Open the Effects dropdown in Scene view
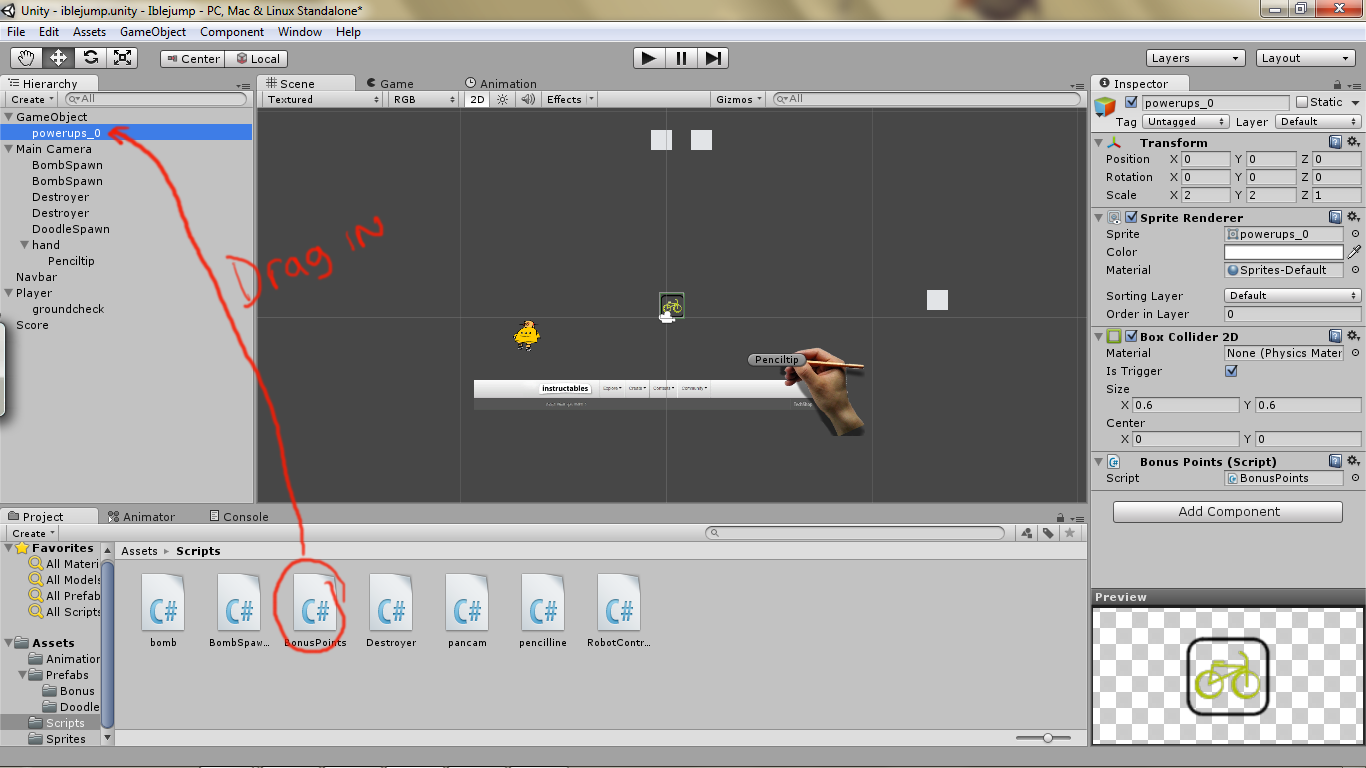Screen dimensions: 1366x768 (570, 99)
